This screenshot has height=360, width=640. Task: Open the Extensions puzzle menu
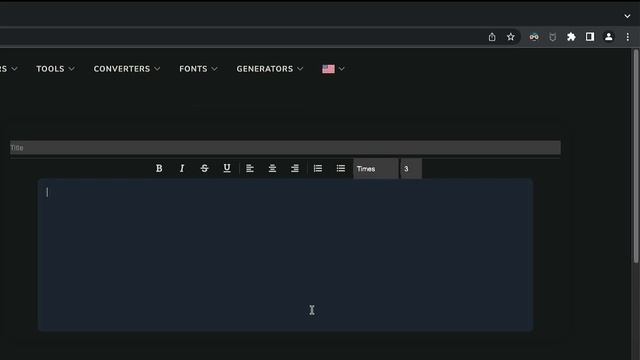pos(571,37)
